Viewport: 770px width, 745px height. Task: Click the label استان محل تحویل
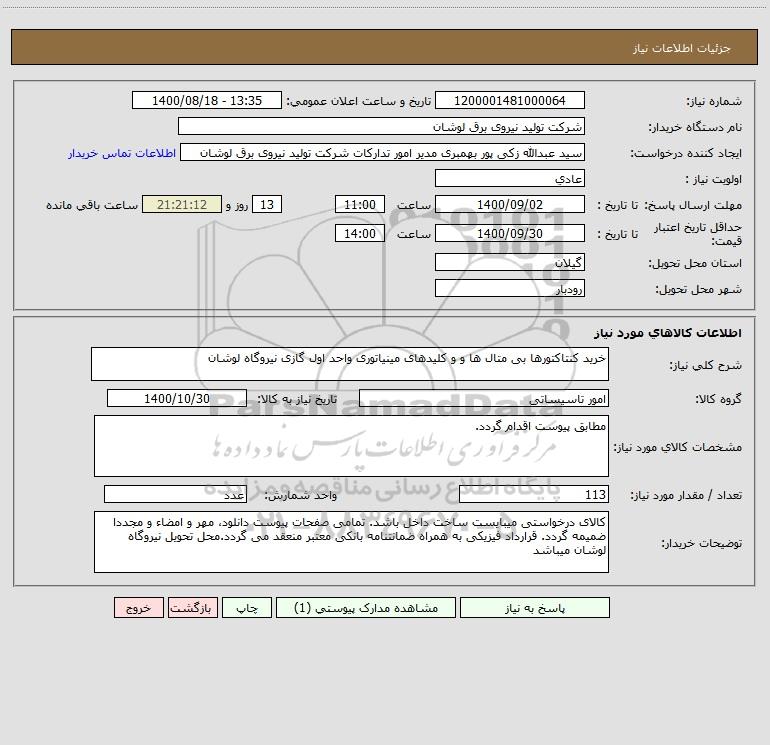pos(695,264)
